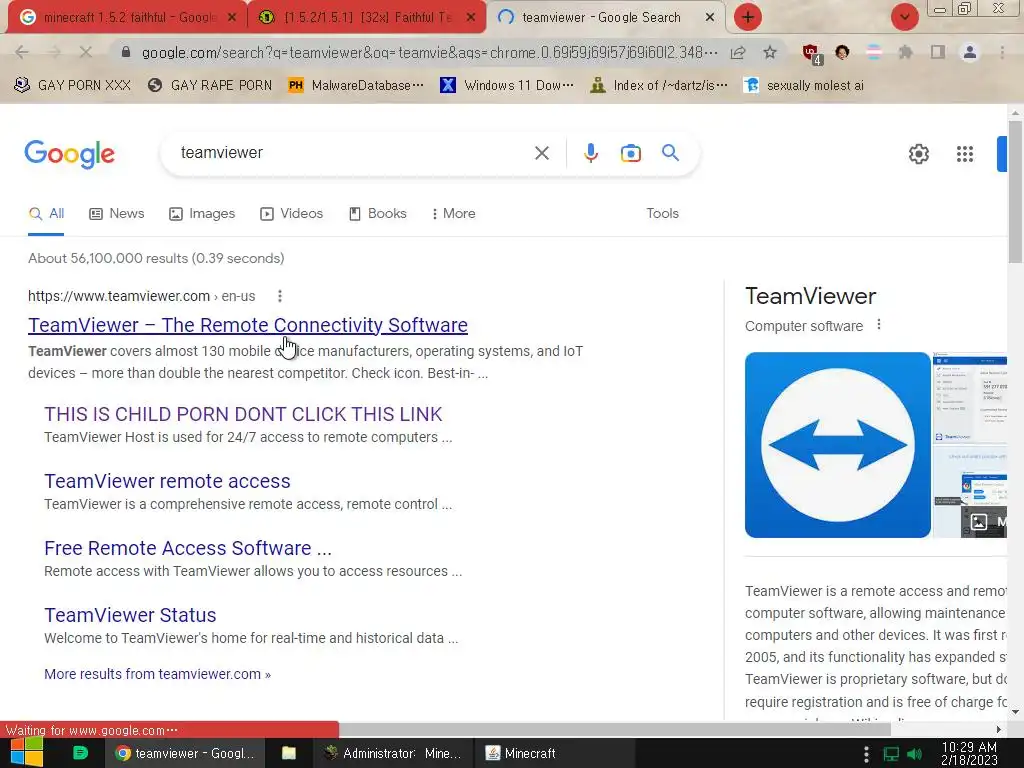View site information via lock icon

click(126, 52)
